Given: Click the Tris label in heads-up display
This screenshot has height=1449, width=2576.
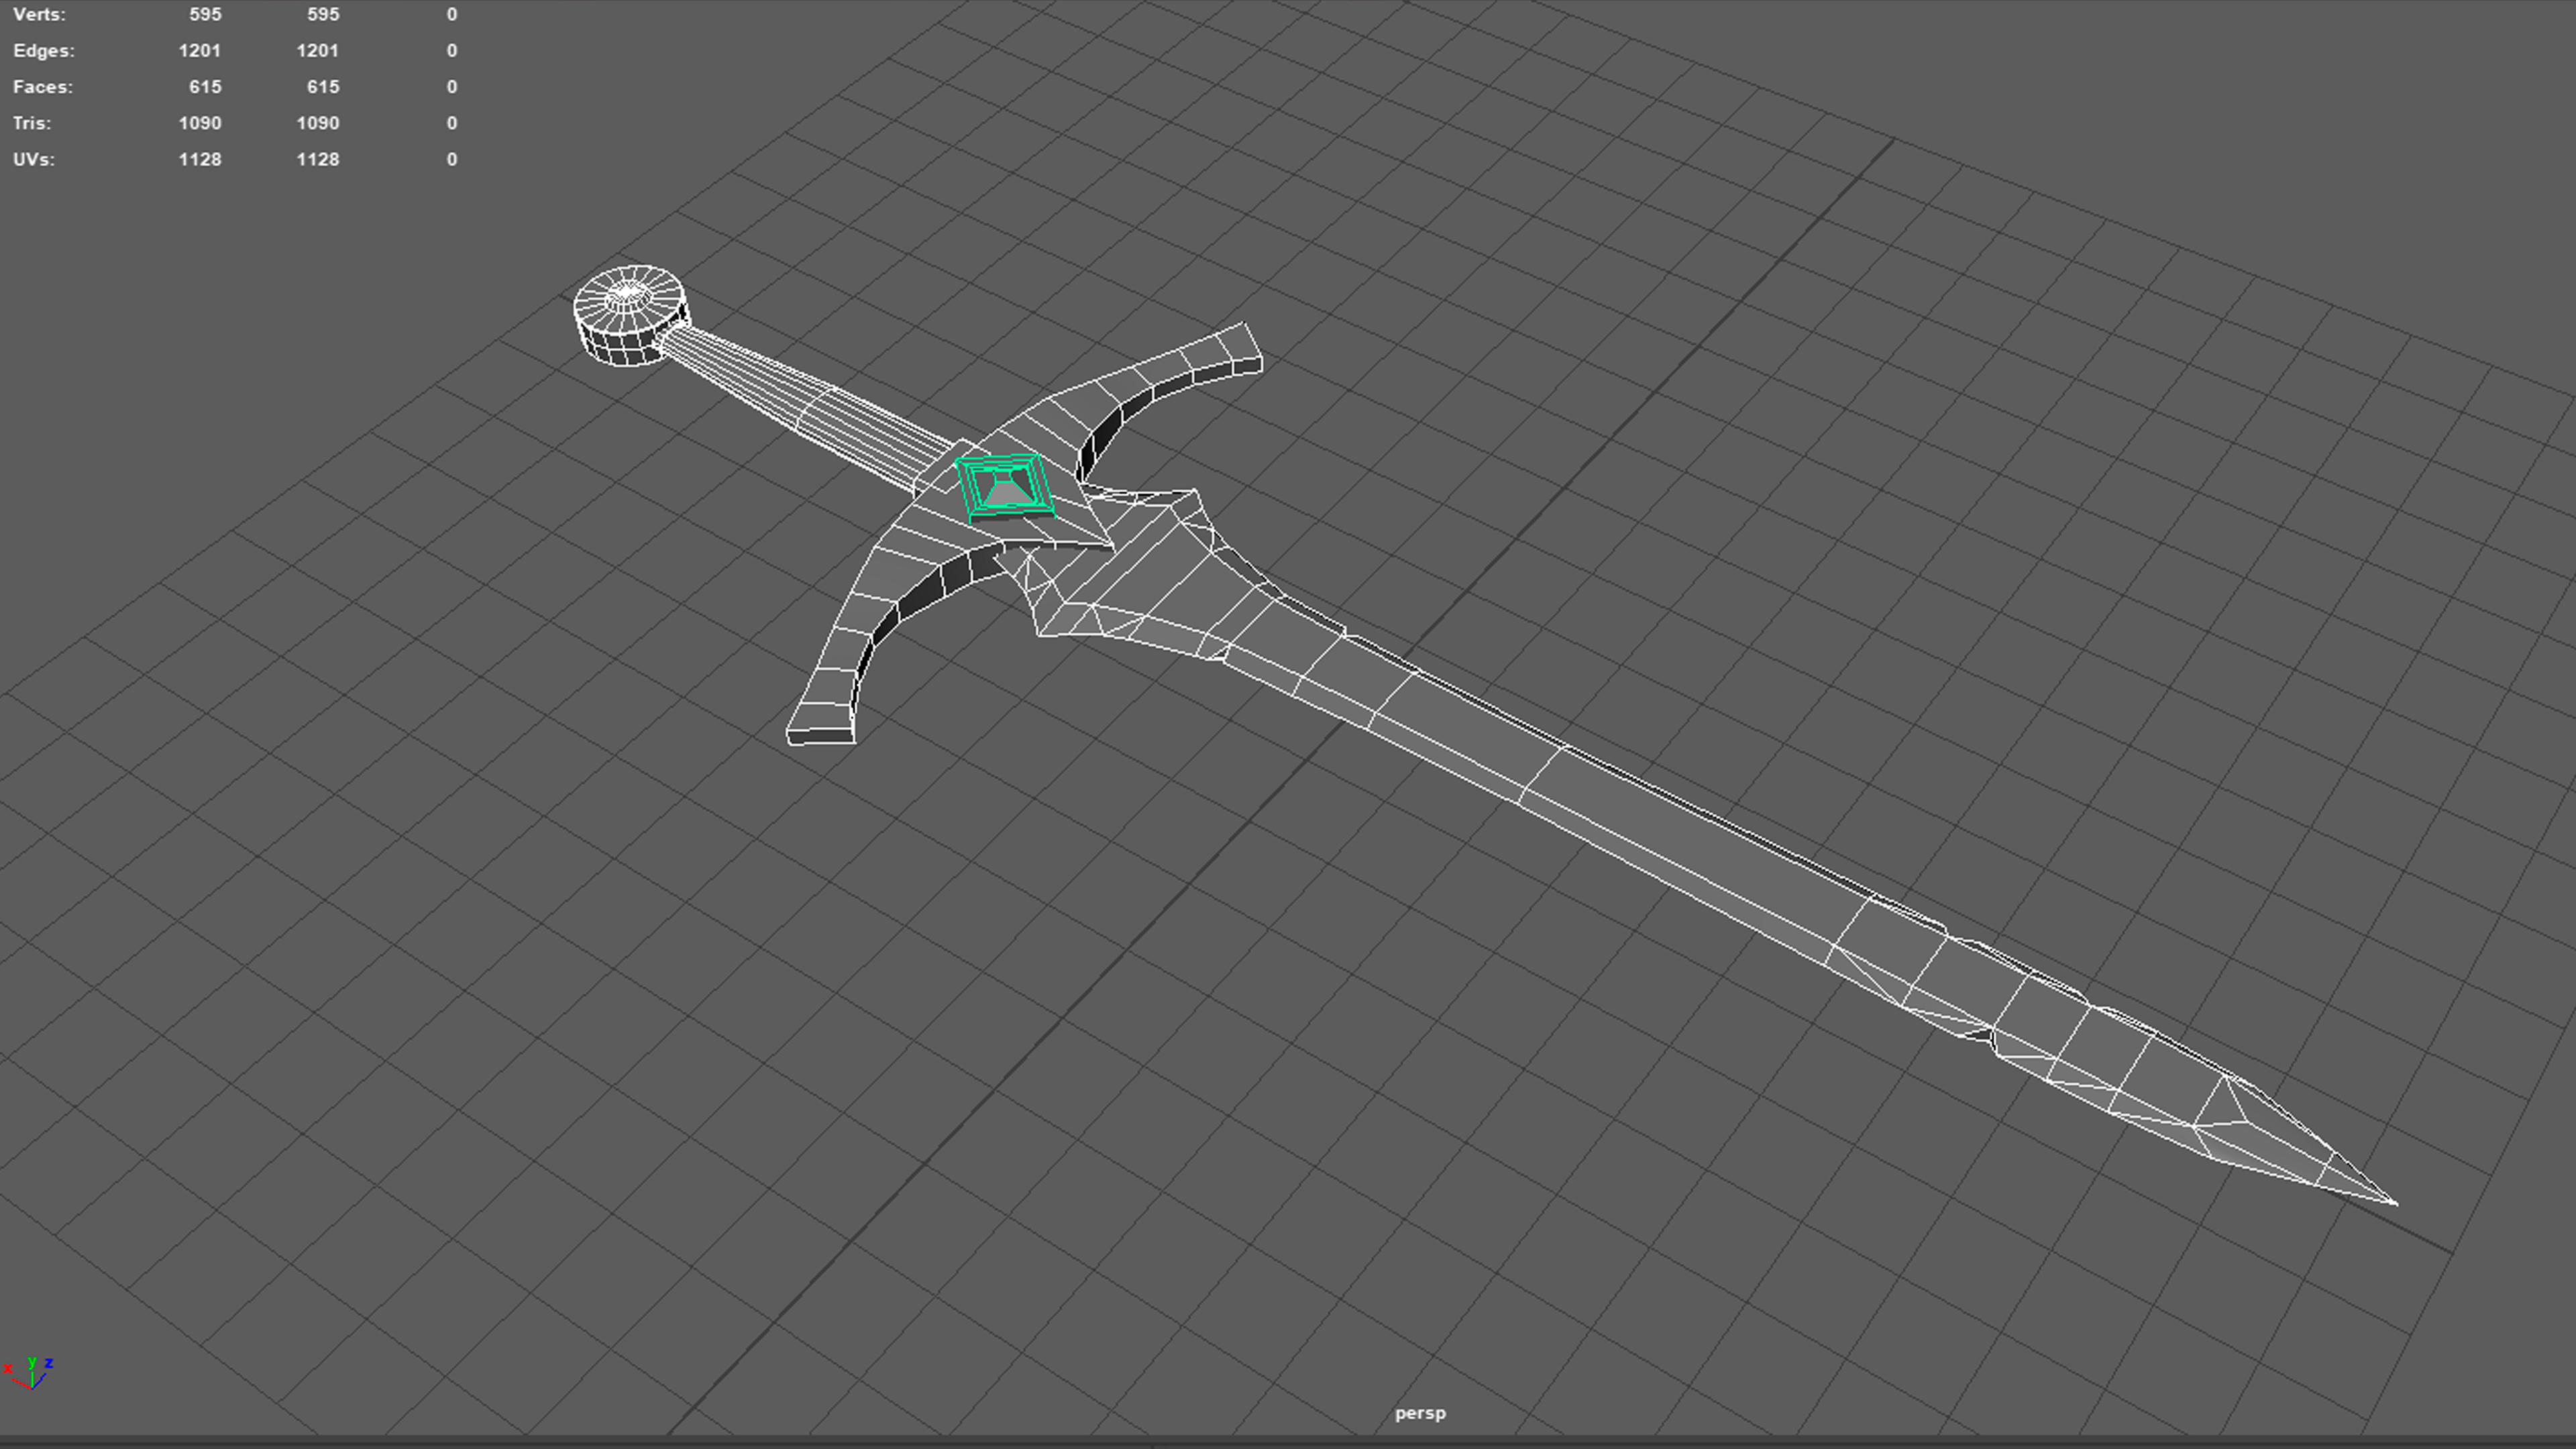Looking at the screenshot, I should click(32, 123).
